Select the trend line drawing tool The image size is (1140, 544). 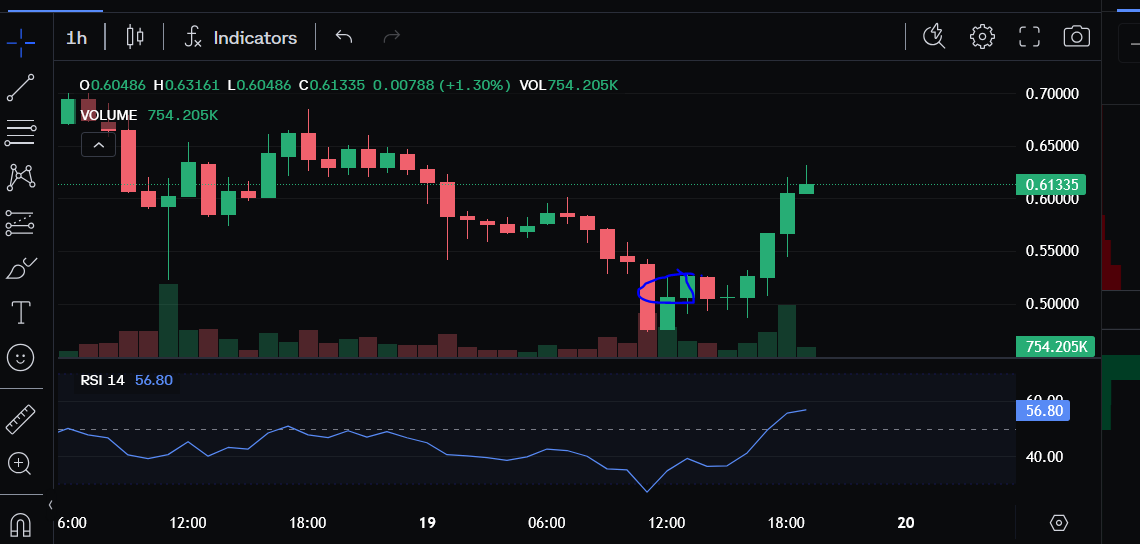[x=20, y=88]
